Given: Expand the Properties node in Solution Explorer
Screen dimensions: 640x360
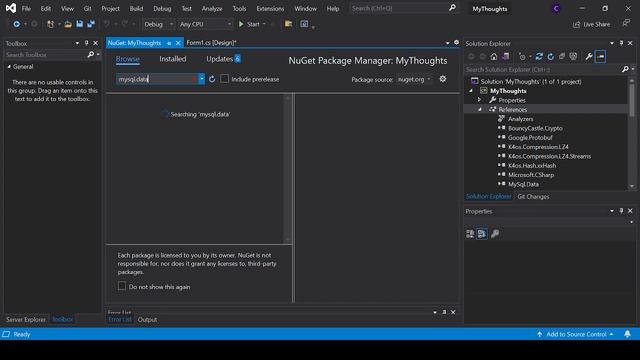Looking at the screenshot, I should click(480, 100).
